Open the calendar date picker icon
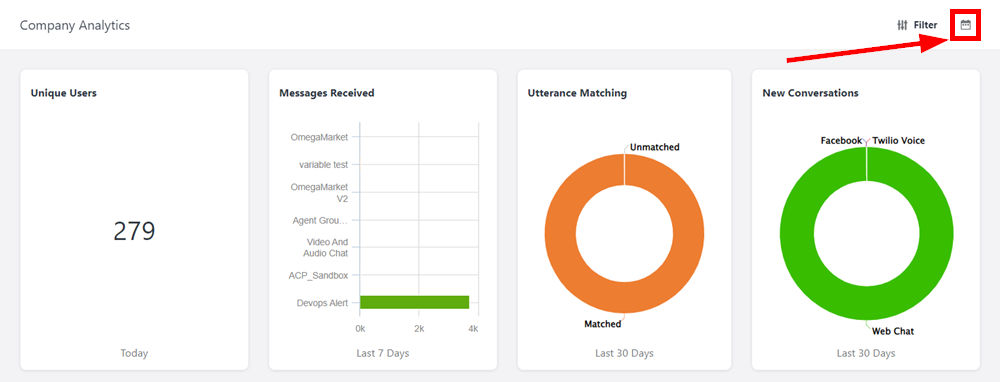Viewport: 1000px width, 382px height. pos(966,25)
